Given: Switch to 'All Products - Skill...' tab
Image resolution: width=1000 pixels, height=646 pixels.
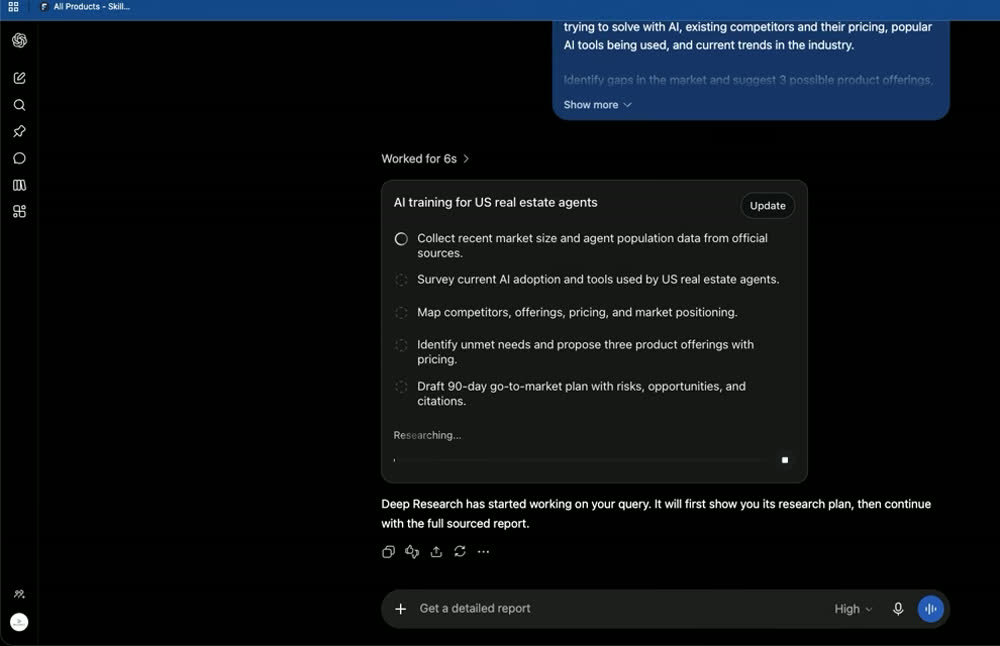Looking at the screenshot, I should (85, 6).
